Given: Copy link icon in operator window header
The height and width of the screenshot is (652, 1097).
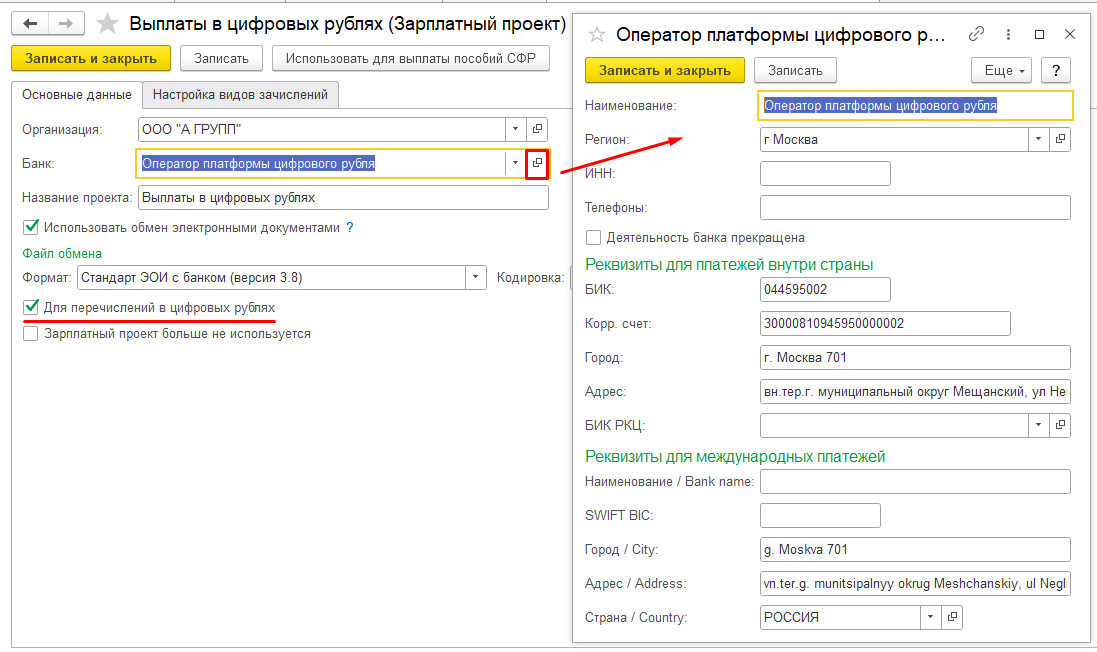Looking at the screenshot, I should click(976, 34).
